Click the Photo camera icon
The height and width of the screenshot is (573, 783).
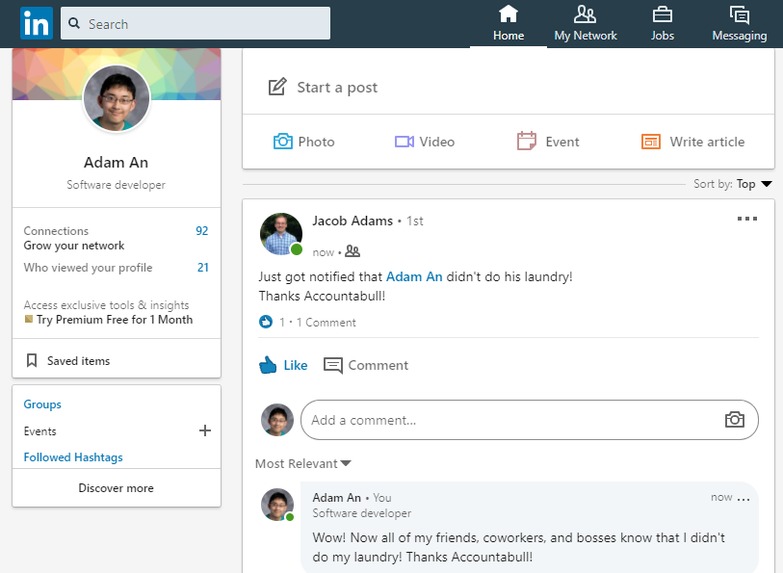point(283,141)
